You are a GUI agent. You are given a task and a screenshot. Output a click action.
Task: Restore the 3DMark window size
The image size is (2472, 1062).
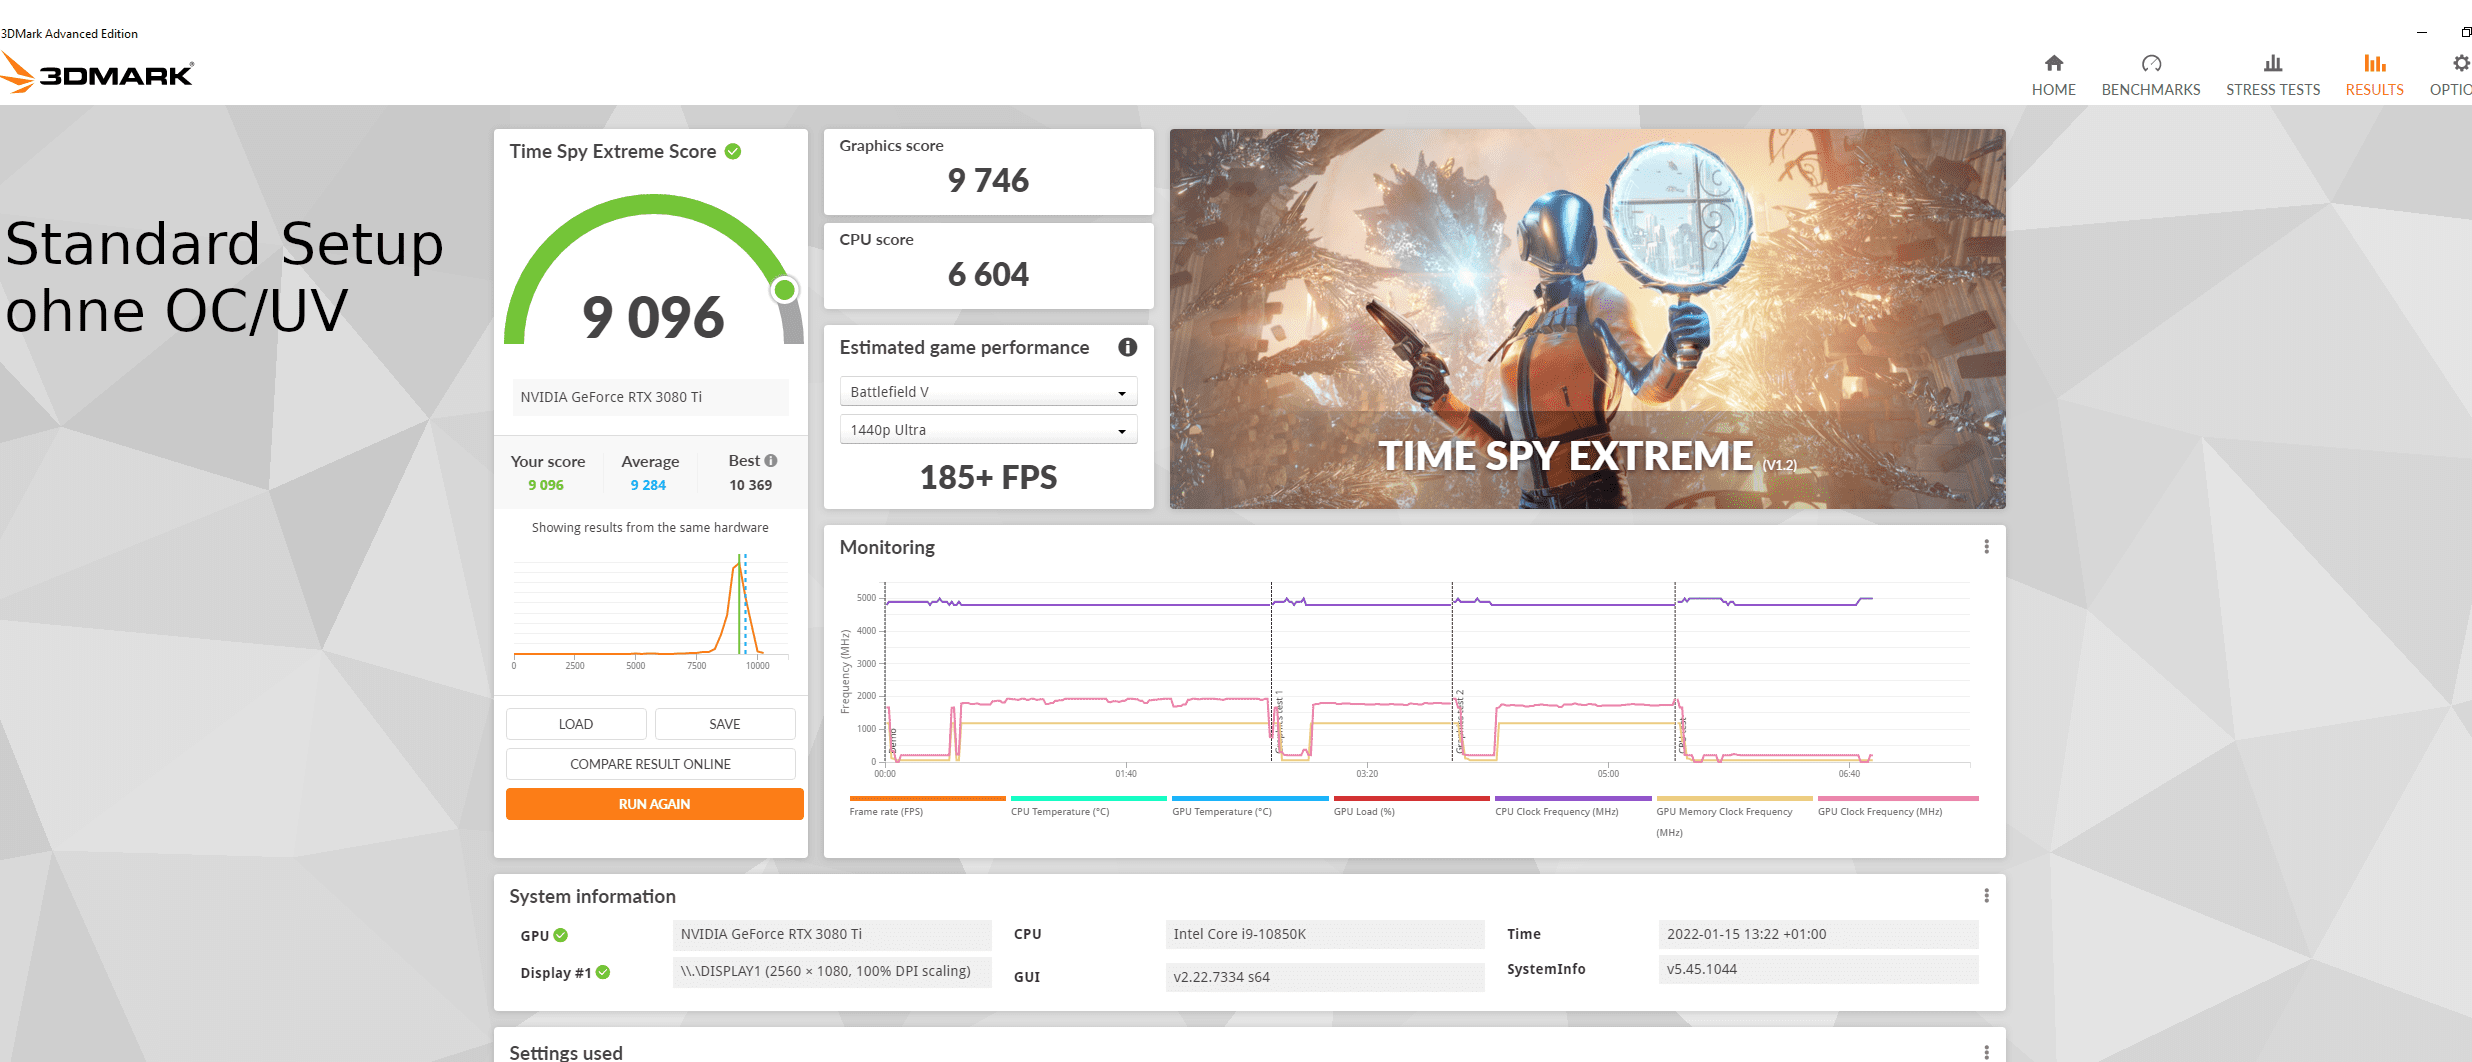pyautogui.click(x=2465, y=33)
